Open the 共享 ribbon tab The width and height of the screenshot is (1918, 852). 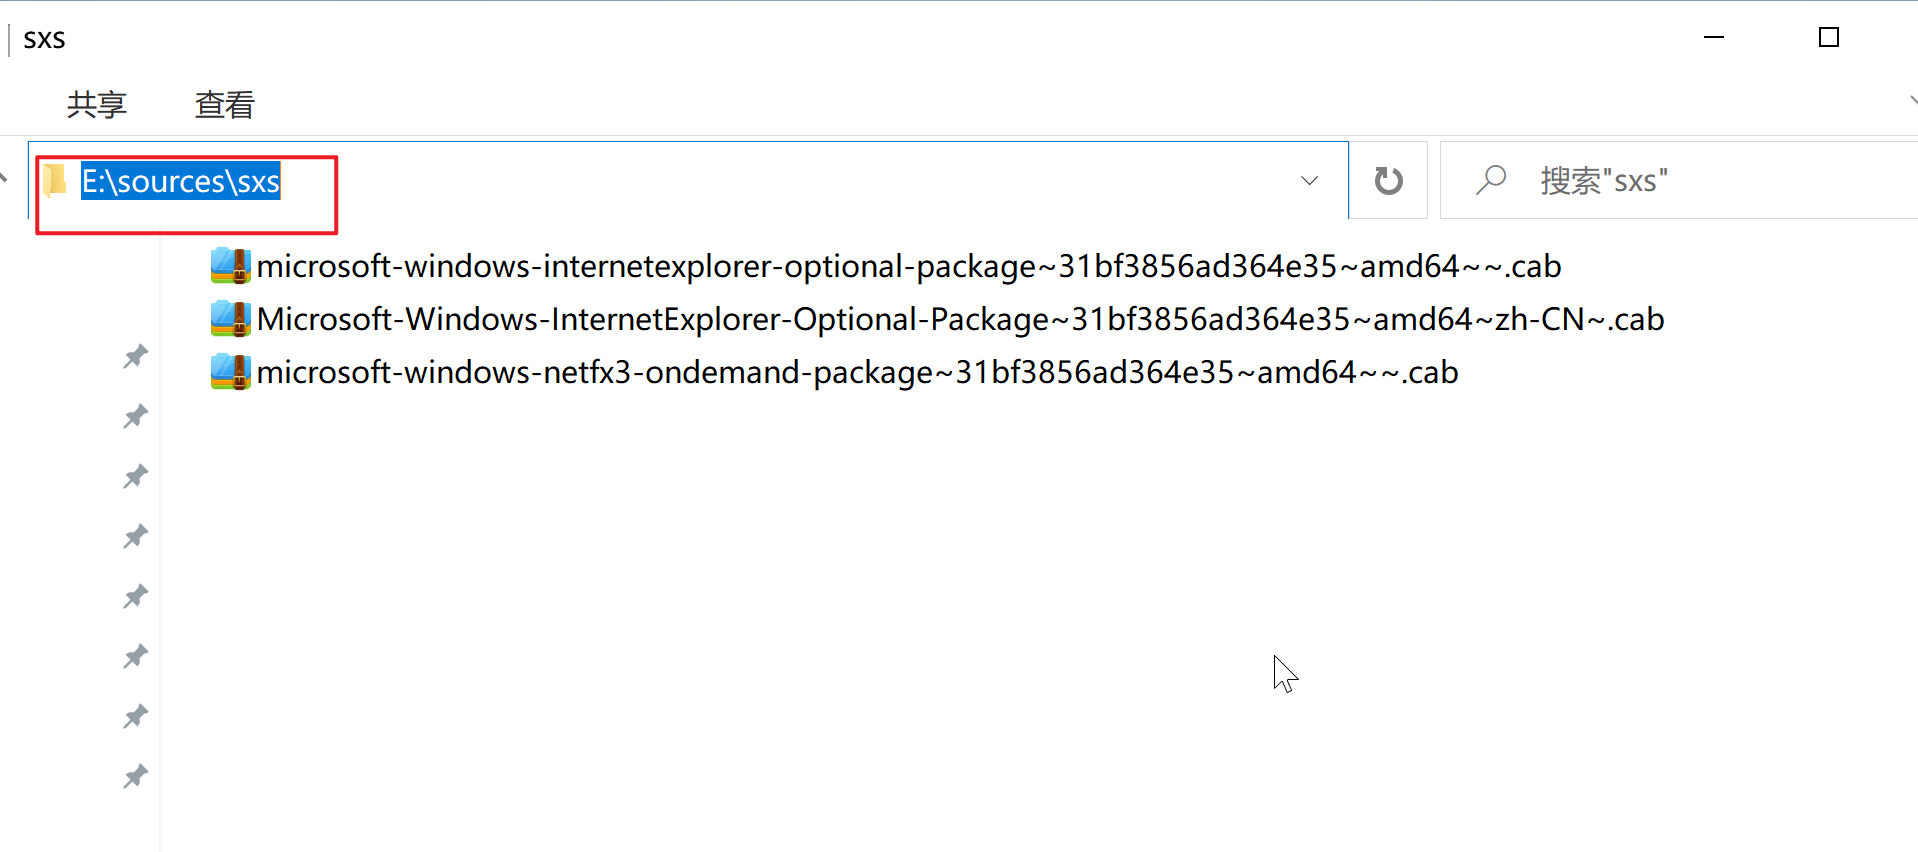click(x=96, y=105)
